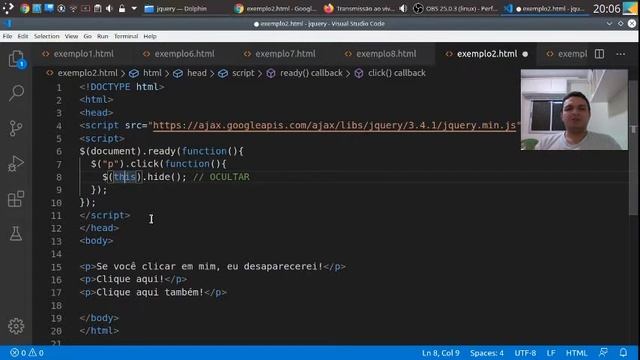
Task: Click the 20:06 clock
Action: 607,9
